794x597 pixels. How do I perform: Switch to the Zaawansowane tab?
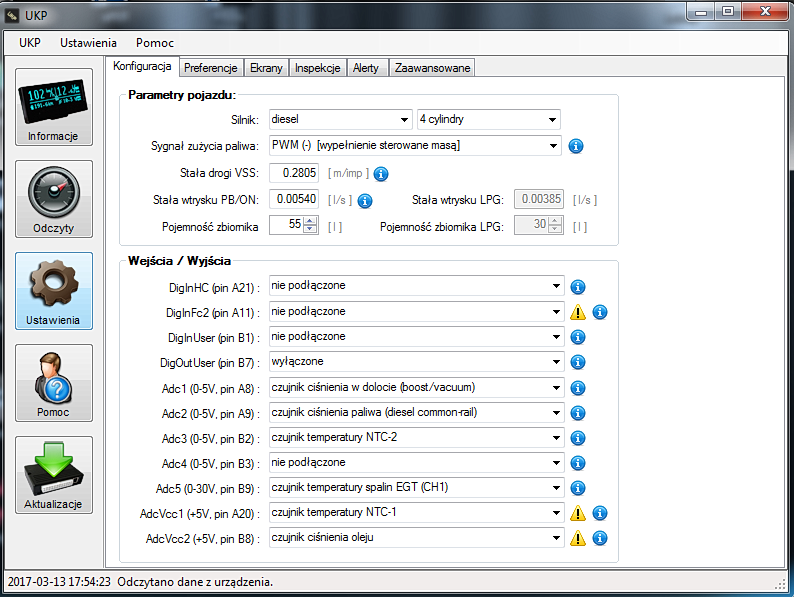point(432,68)
